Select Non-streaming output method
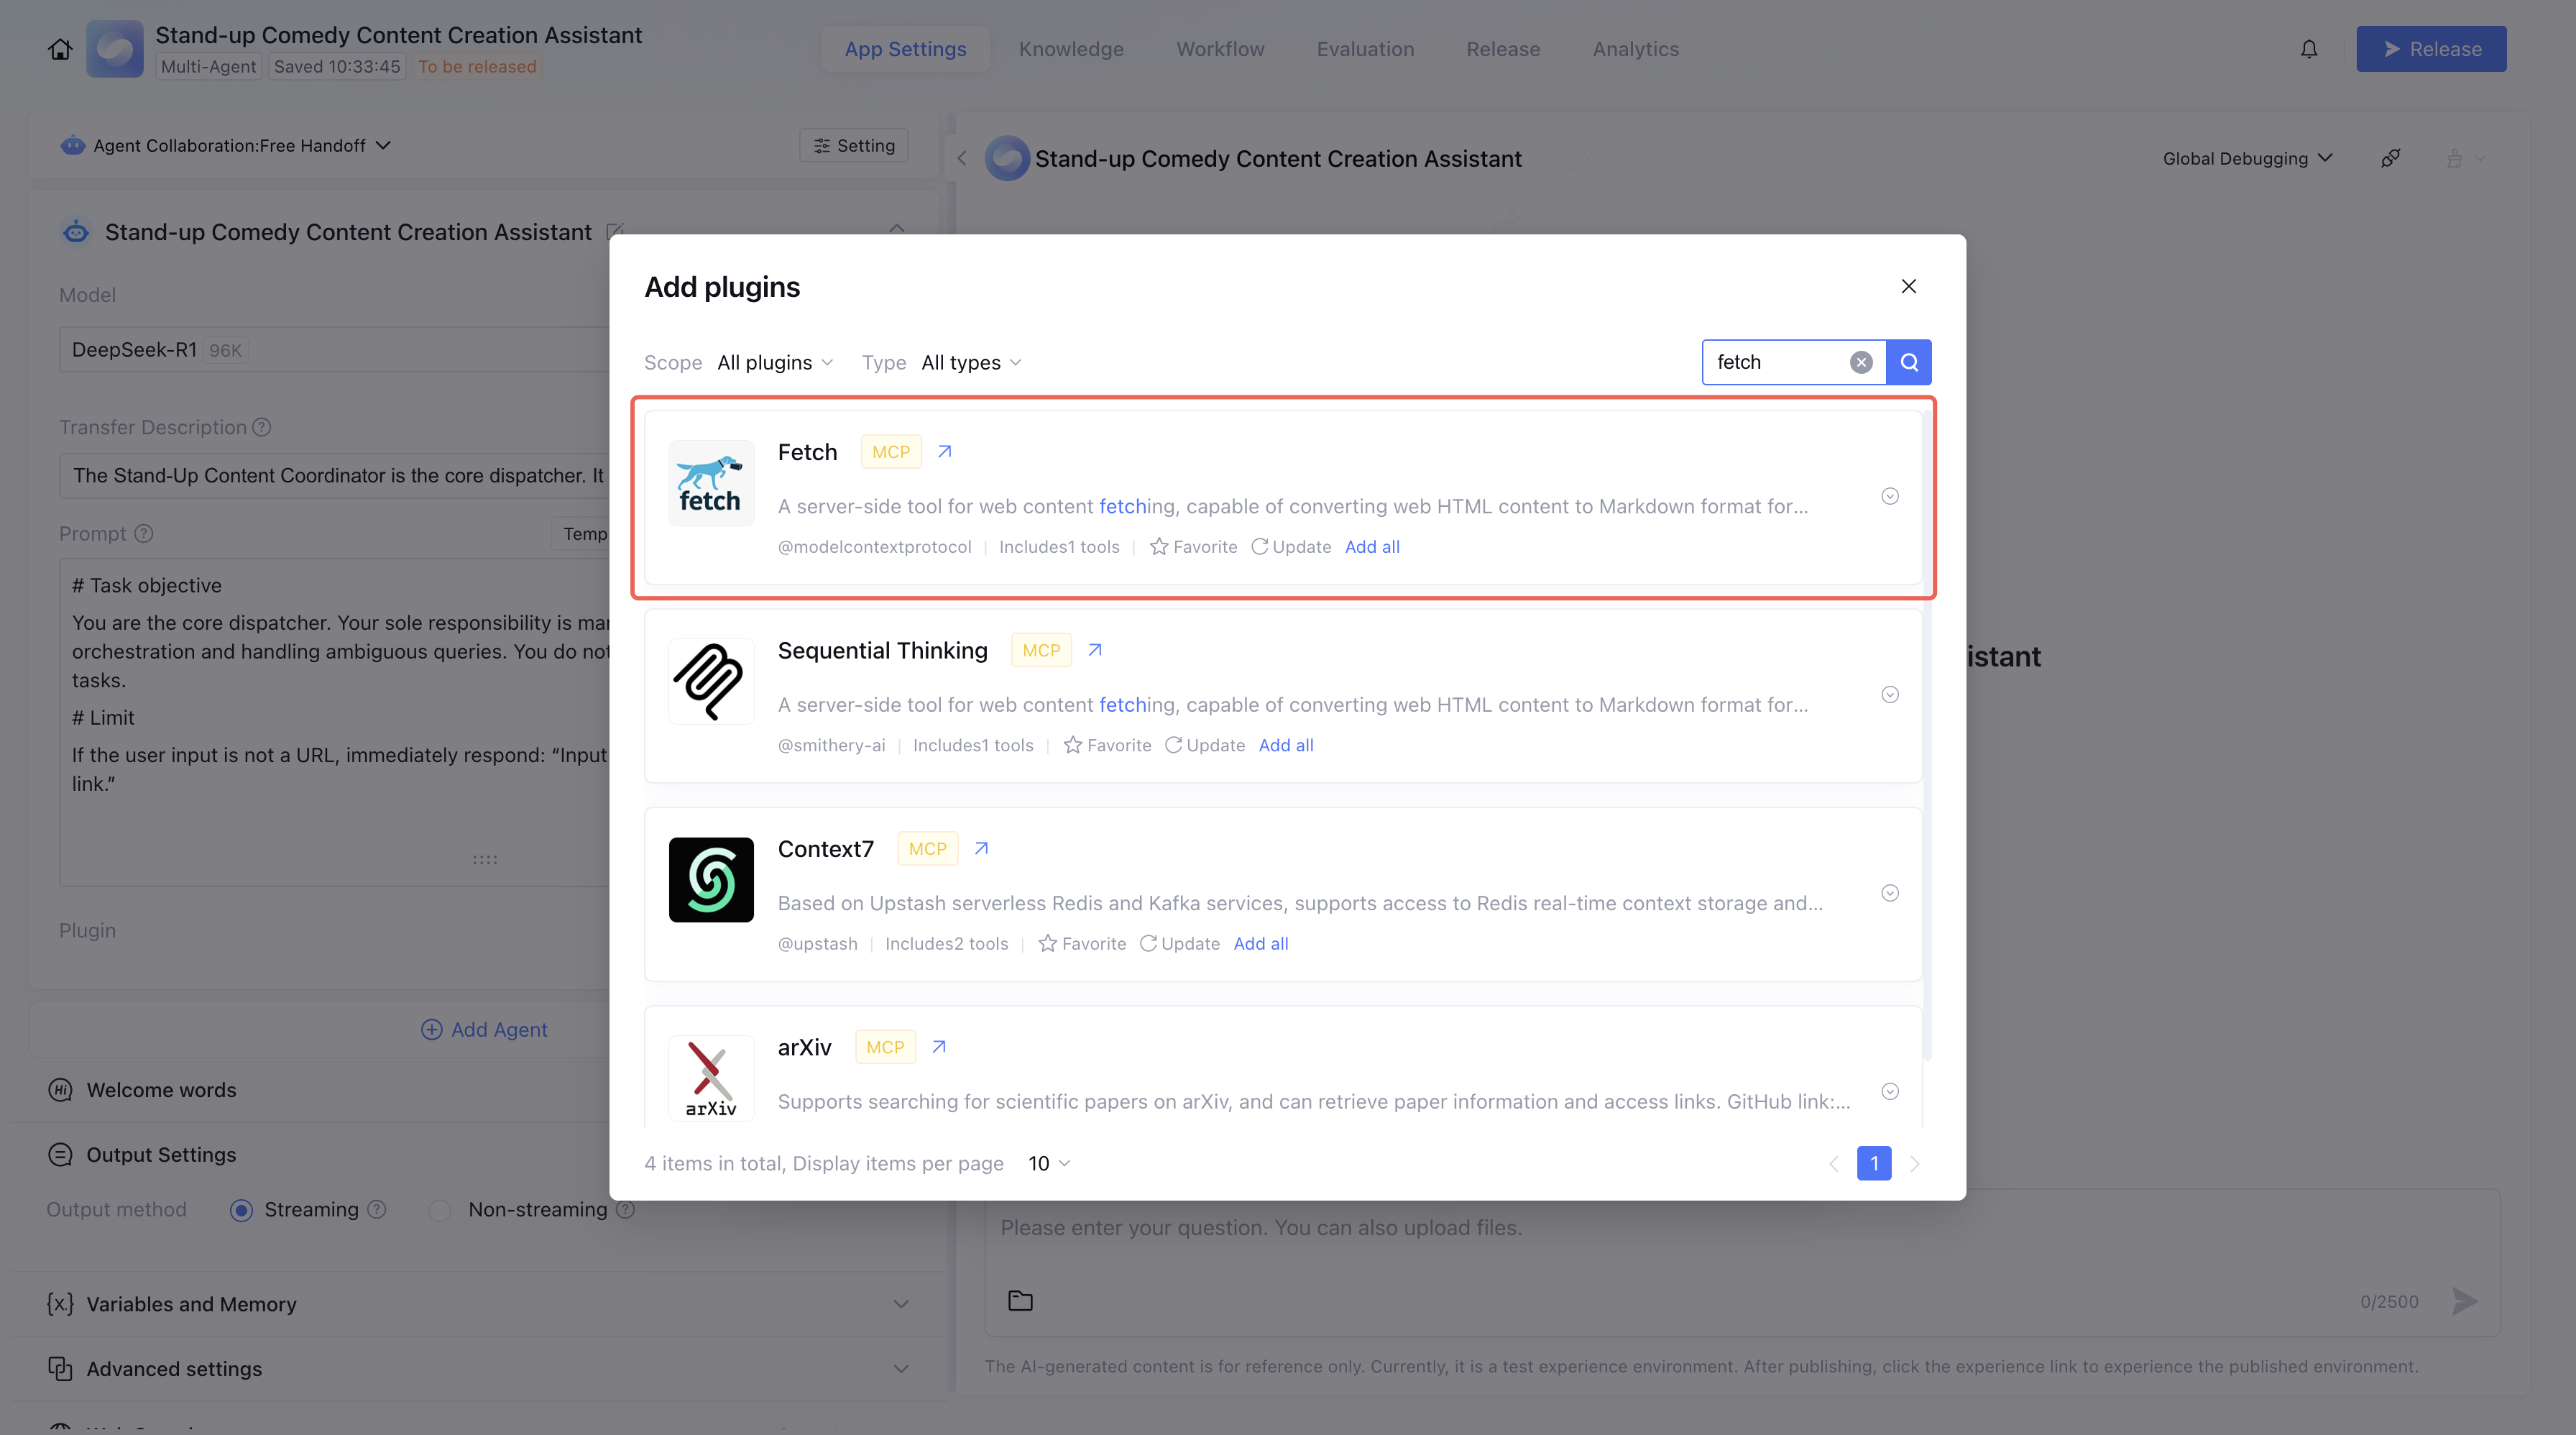This screenshot has width=2576, height=1435. pos(440,1210)
